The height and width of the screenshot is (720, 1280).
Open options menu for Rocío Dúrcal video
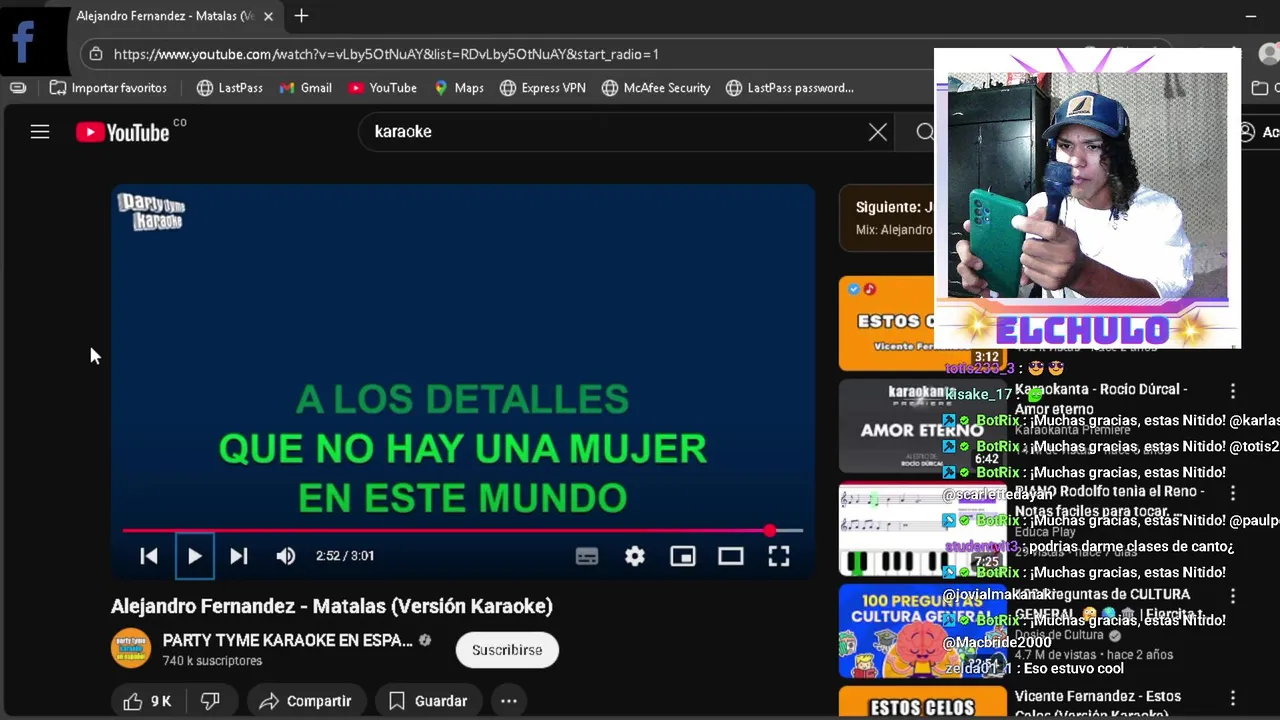click(1233, 391)
